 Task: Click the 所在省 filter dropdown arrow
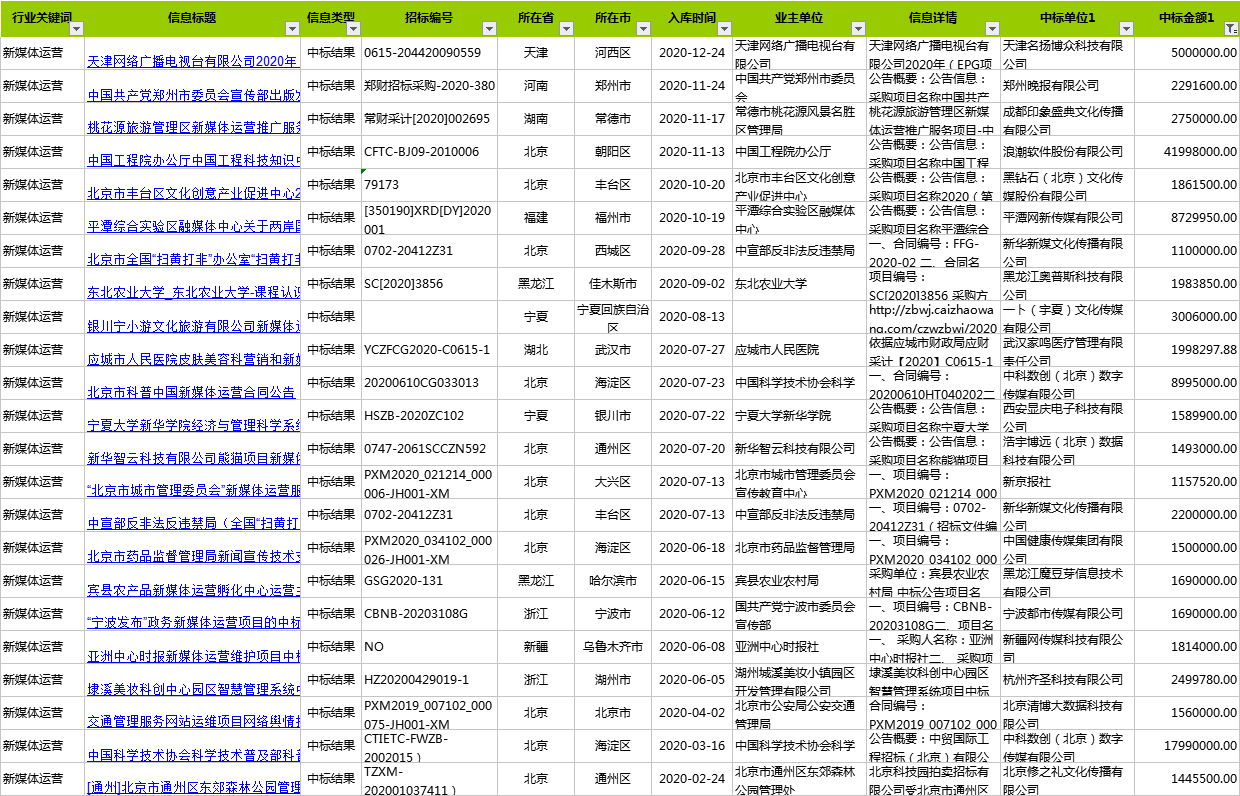(567, 29)
